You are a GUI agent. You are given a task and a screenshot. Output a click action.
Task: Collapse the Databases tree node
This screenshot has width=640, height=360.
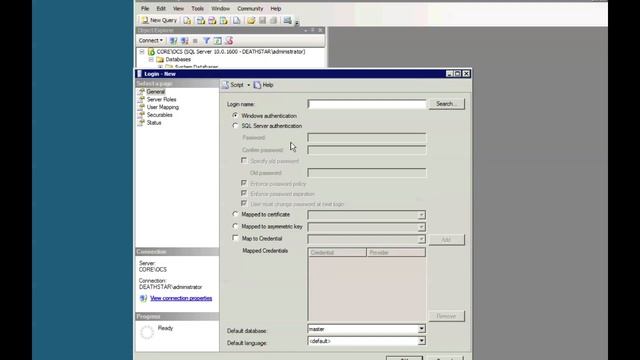pos(151,60)
